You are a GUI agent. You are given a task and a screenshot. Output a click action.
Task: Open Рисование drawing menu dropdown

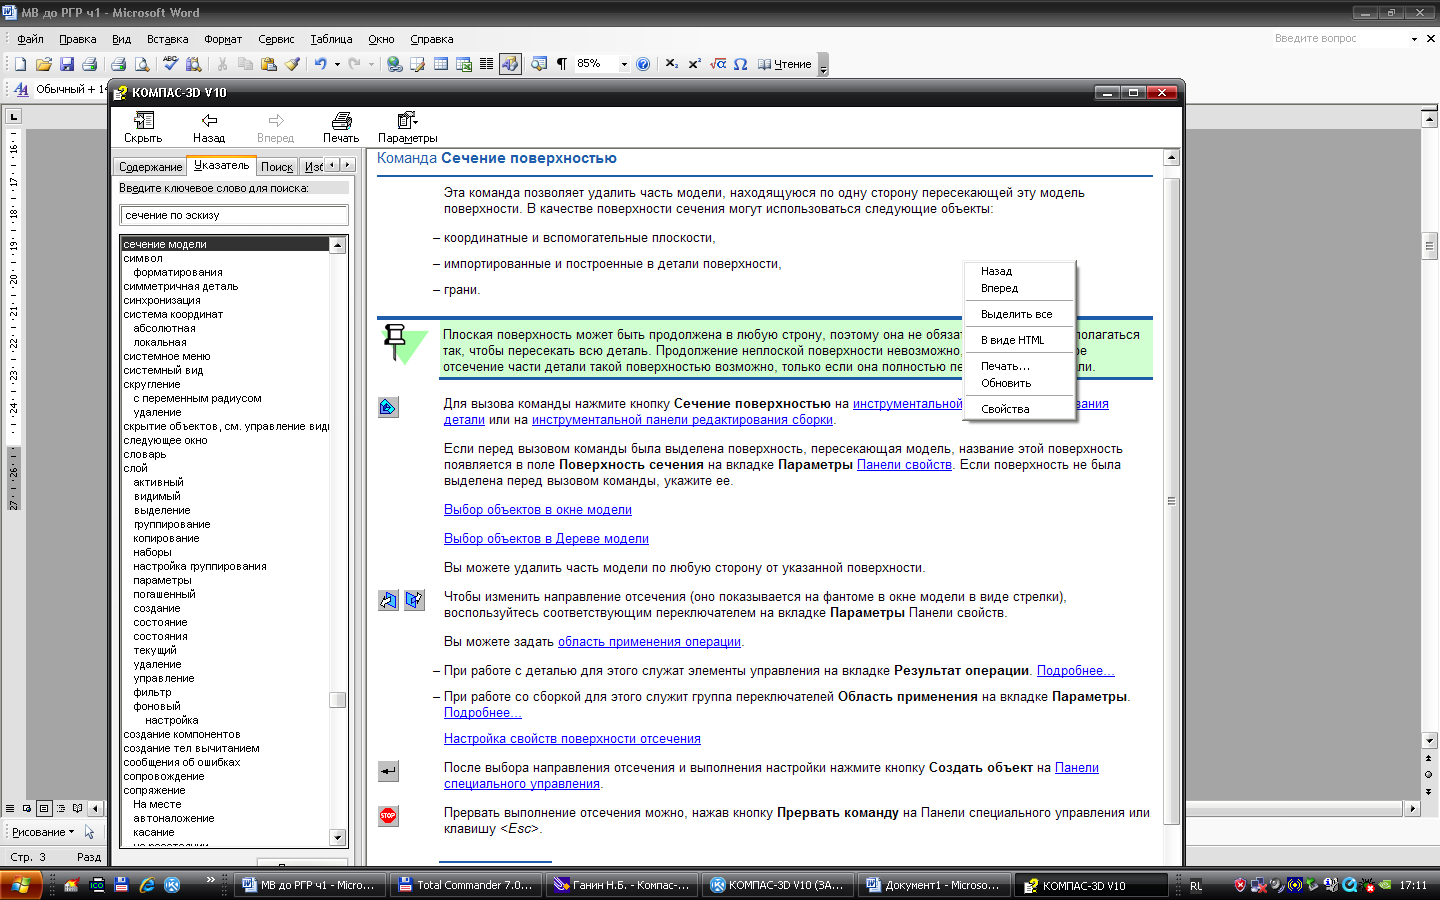click(42, 832)
